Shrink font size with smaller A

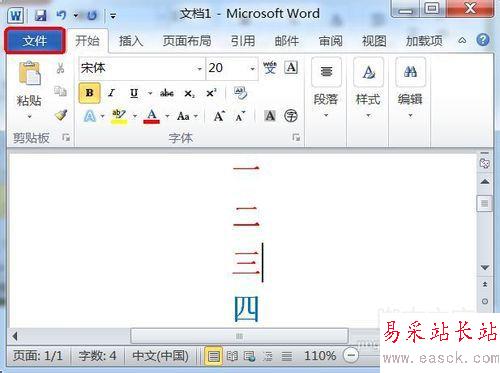[240, 116]
